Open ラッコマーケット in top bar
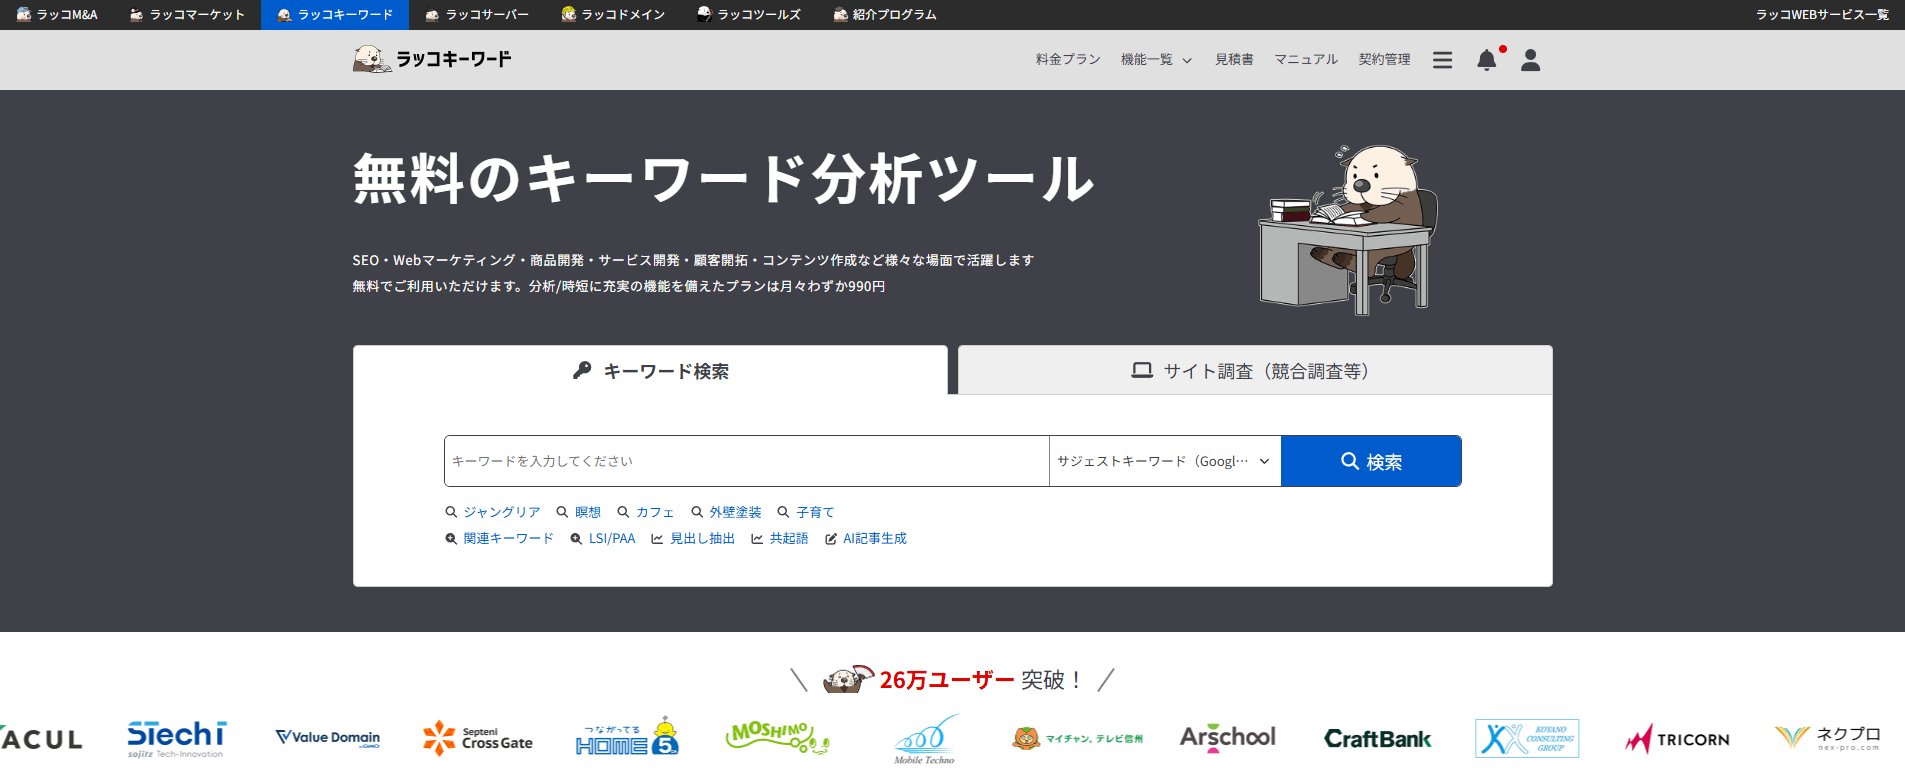 (187, 15)
